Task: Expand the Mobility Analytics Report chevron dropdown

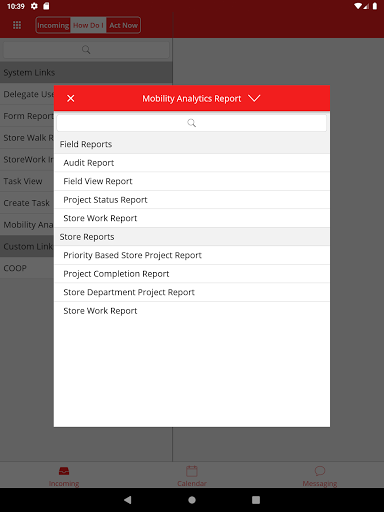Action: coord(254,98)
